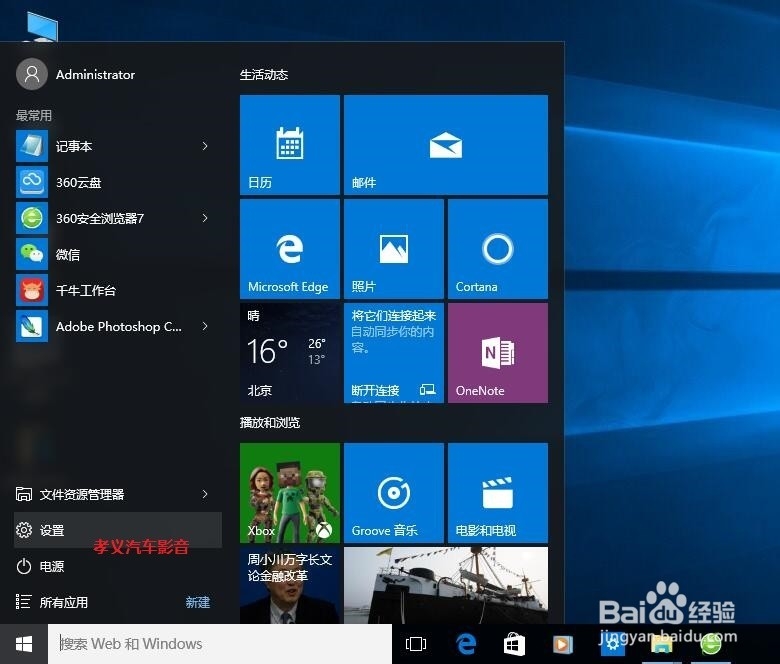Open the Cortana tile
The image size is (780, 664).
point(497,249)
